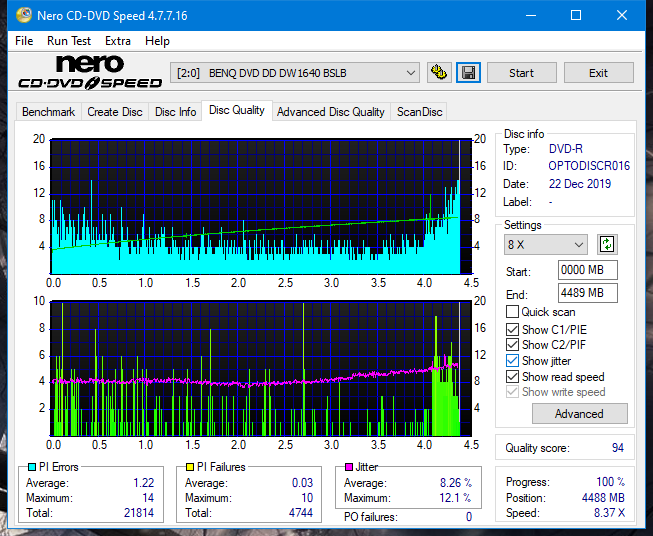Image resolution: width=653 pixels, height=536 pixels.
Task: Click the Nero app icon in title bar
Action: tap(24, 15)
